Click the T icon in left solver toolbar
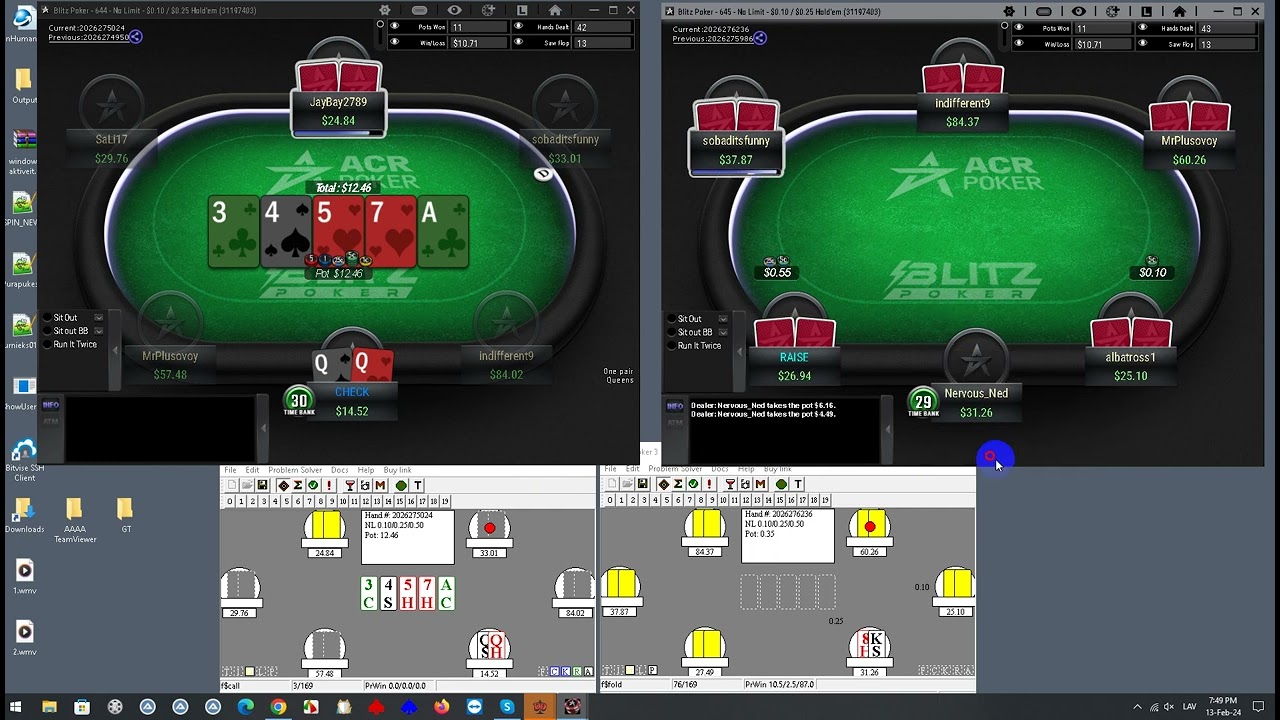This screenshot has height=720, width=1280. (417, 485)
